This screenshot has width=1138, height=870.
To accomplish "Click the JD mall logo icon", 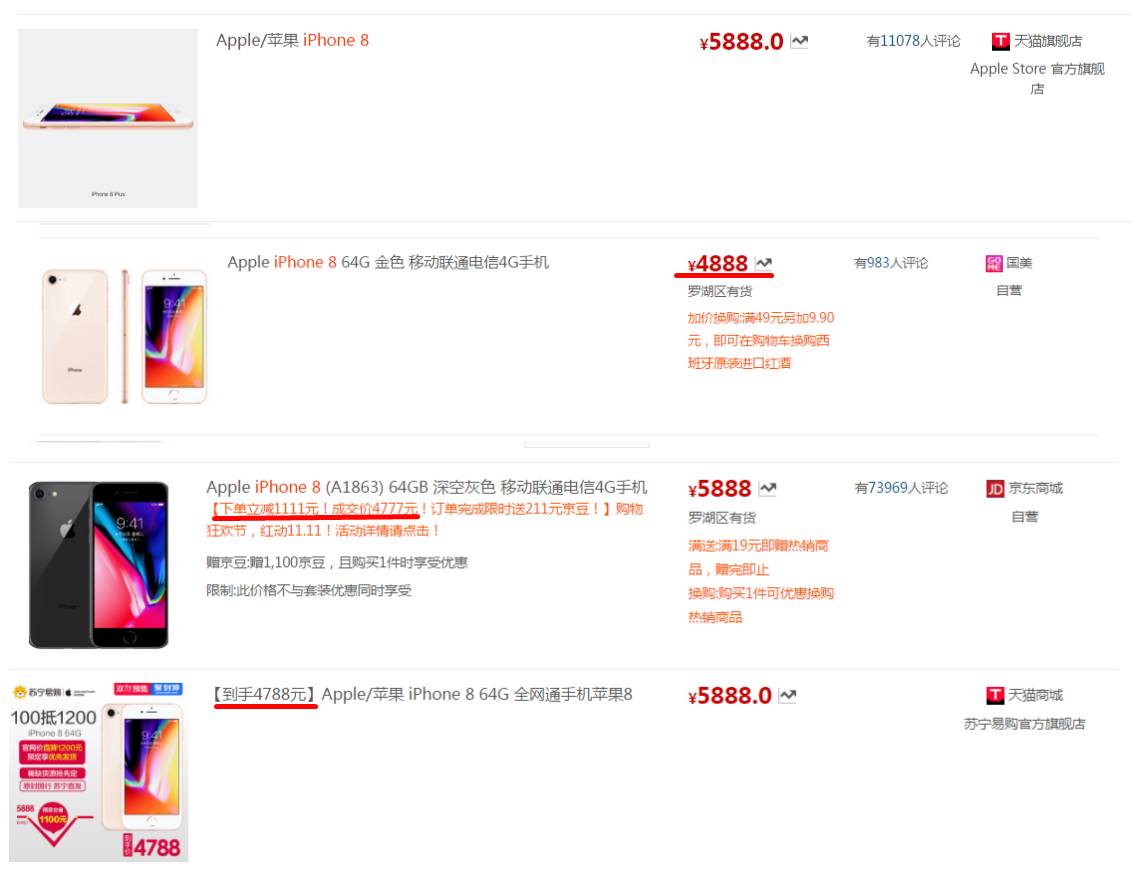I will [x=995, y=488].
